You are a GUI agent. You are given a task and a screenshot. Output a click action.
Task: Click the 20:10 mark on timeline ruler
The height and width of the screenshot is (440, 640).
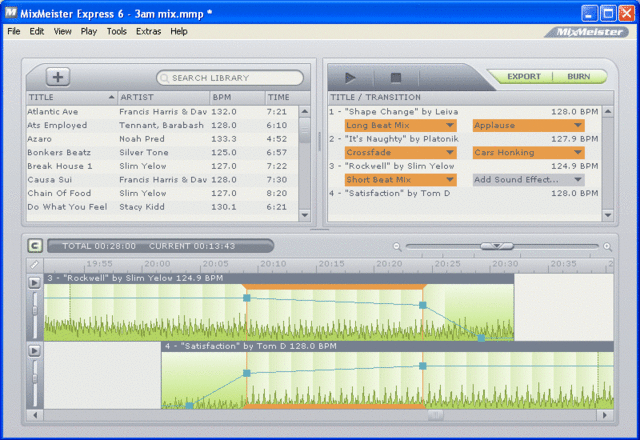273,264
